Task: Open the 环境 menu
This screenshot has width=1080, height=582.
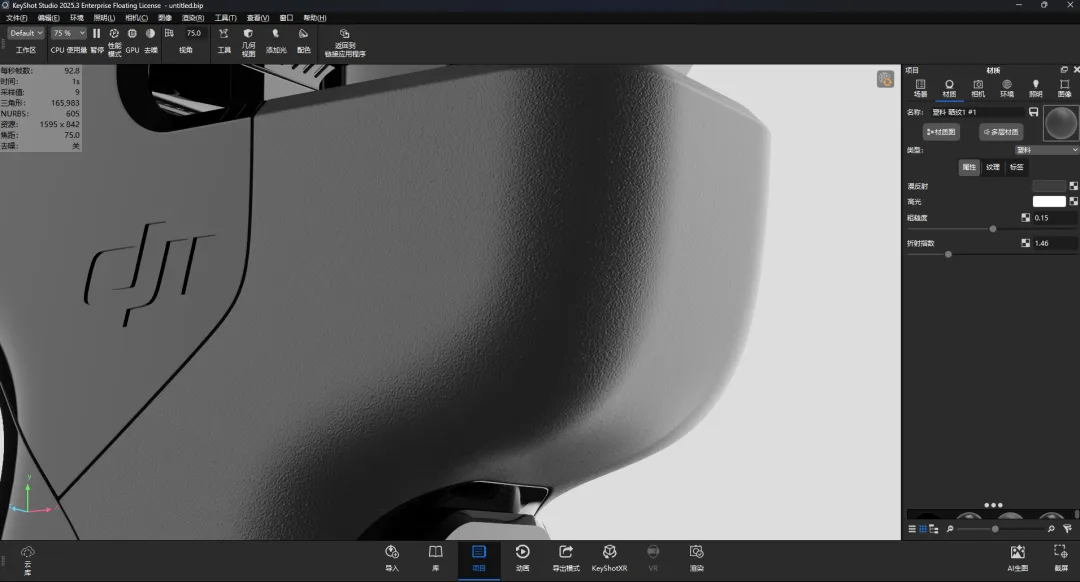Action: click(76, 18)
